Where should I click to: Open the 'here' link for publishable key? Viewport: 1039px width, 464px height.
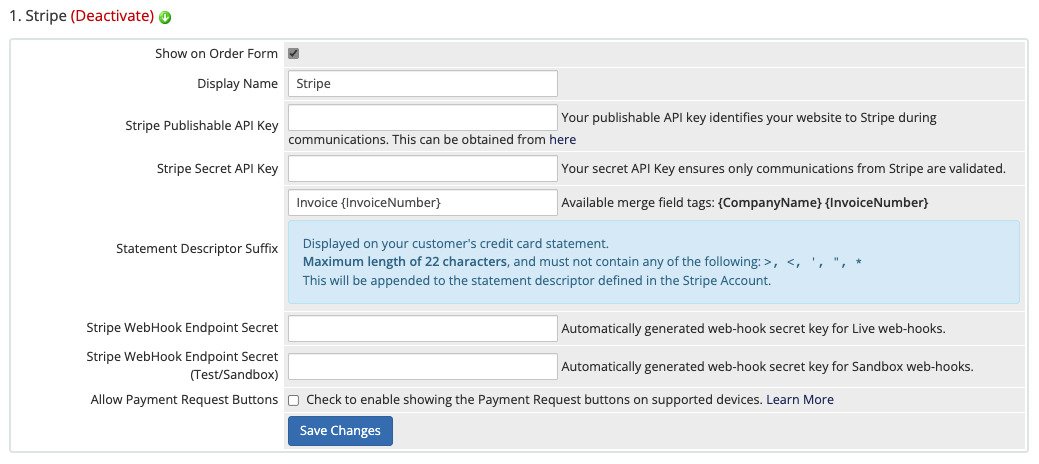click(x=563, y=140)
